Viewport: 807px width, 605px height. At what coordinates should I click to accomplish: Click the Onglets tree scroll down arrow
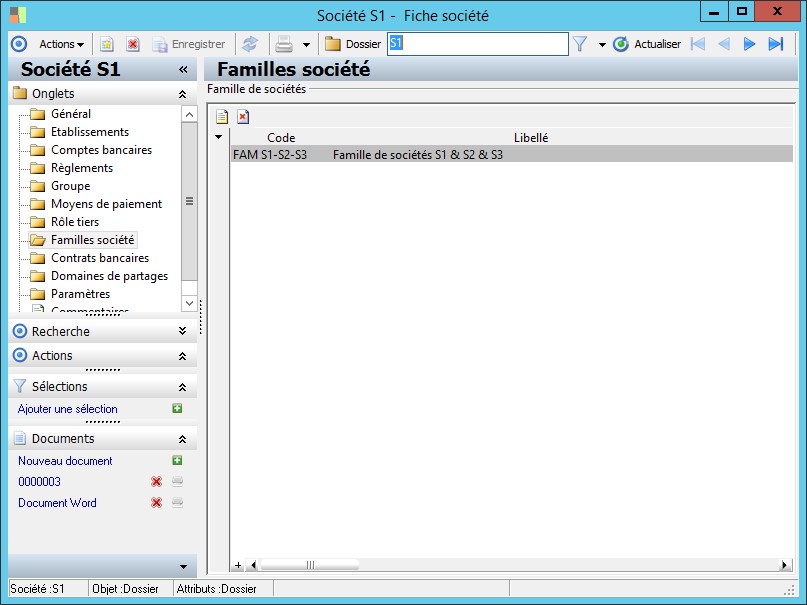189,303
